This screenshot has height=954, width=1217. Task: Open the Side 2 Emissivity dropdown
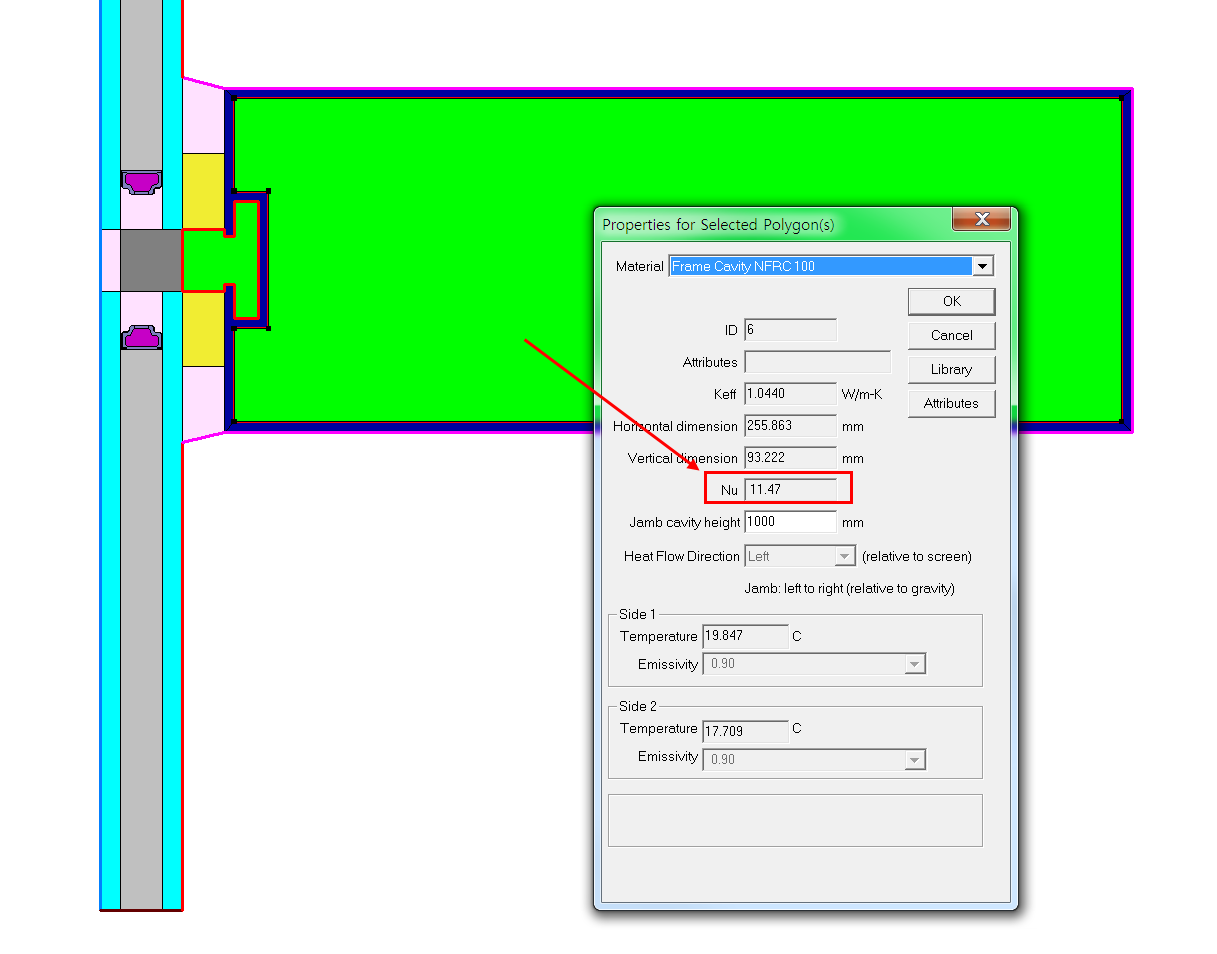click(915, 760)
